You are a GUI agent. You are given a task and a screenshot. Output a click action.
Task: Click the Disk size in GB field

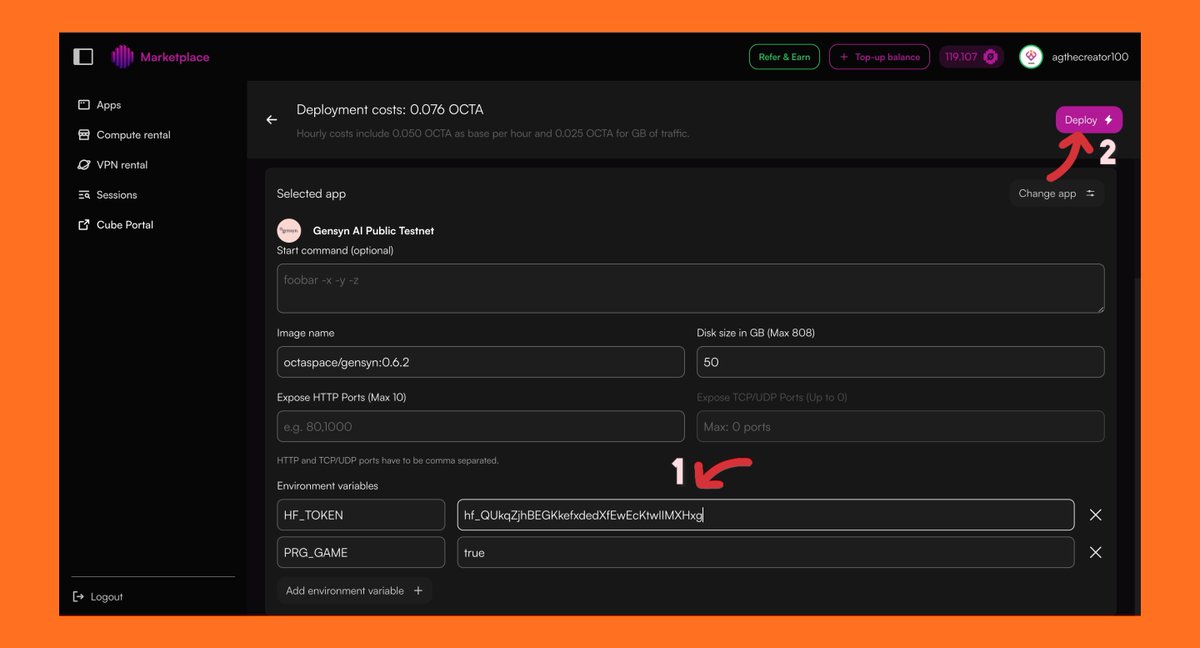901,362
